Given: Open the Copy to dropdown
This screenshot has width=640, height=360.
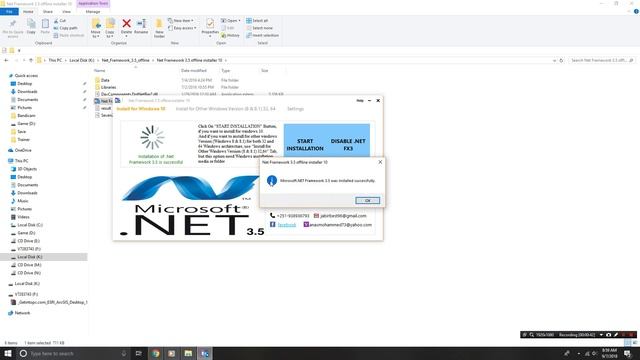Looking at the screenshot, I should 110,29.
